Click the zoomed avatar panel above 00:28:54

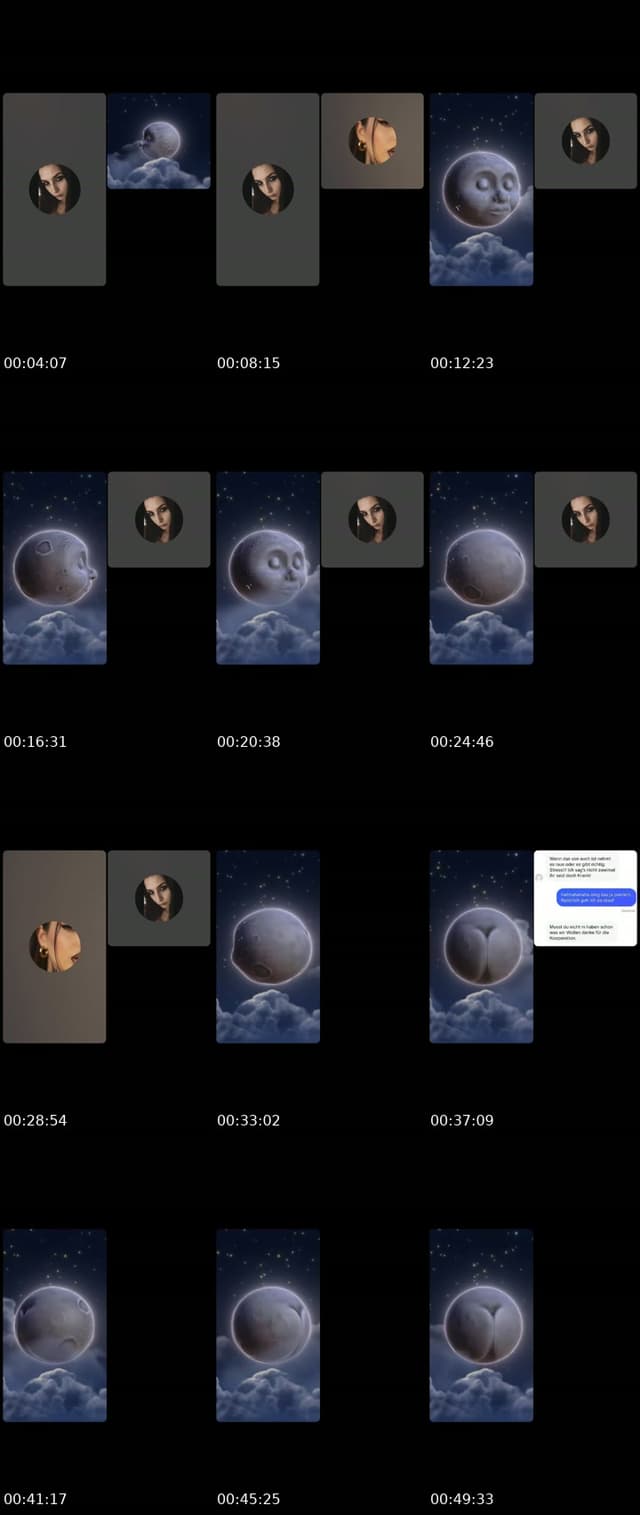tap(55, 946)
